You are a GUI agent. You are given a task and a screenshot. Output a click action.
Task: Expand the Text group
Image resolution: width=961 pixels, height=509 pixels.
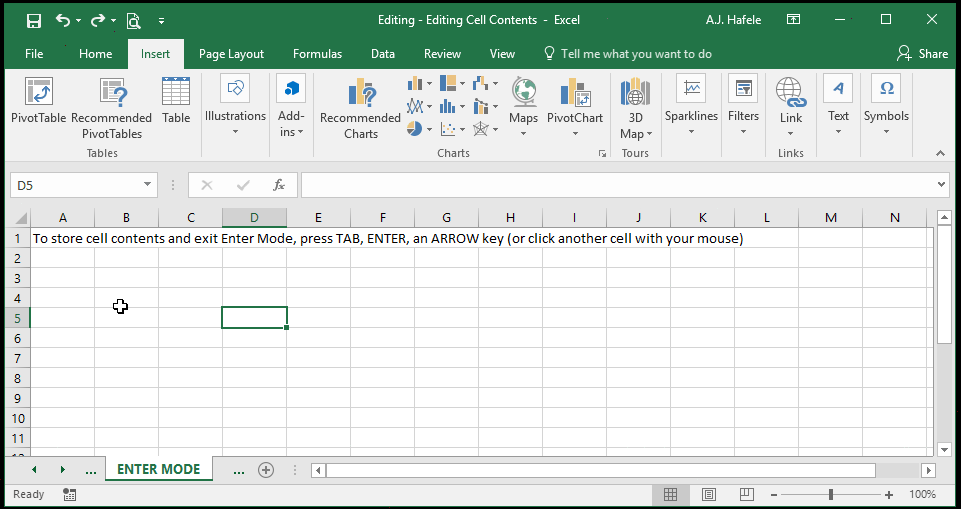[x=838, y=105]
